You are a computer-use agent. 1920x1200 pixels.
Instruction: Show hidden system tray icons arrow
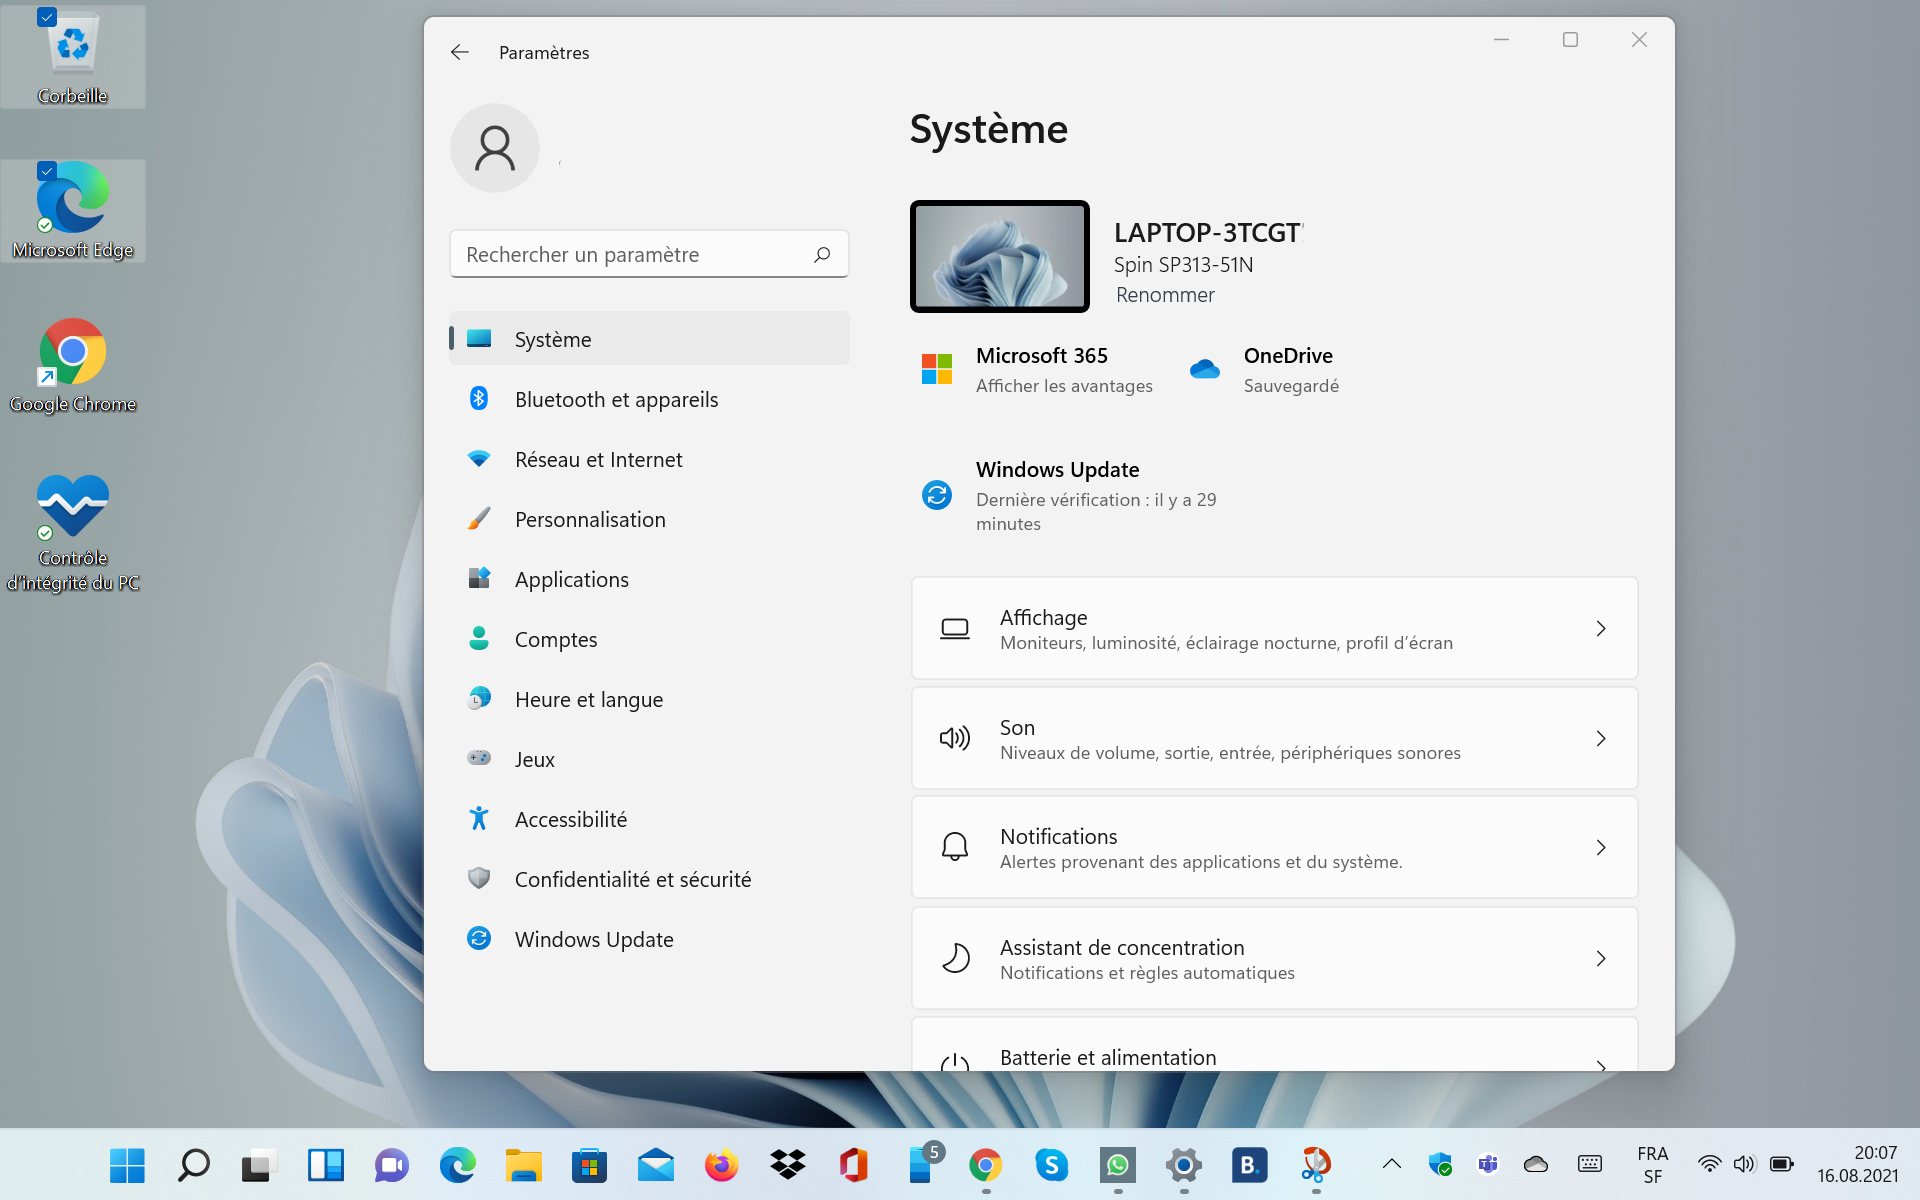1391,1163
